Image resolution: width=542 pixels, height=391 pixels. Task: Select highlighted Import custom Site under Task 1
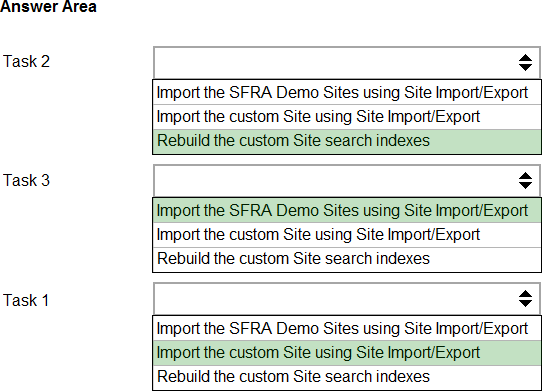point(347,353)
